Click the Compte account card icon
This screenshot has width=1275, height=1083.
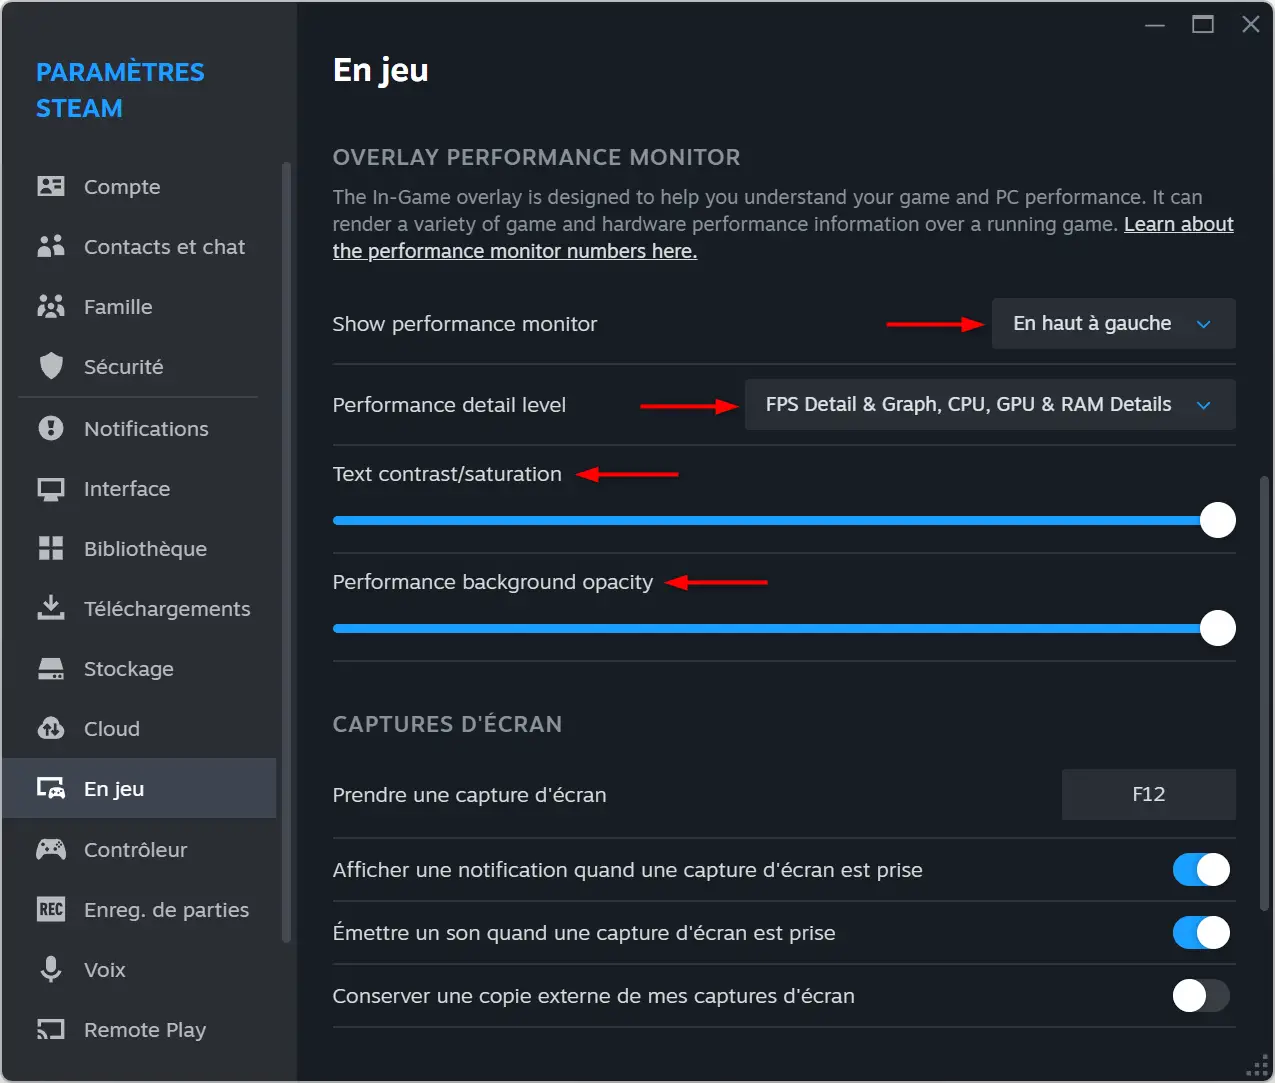51,186
